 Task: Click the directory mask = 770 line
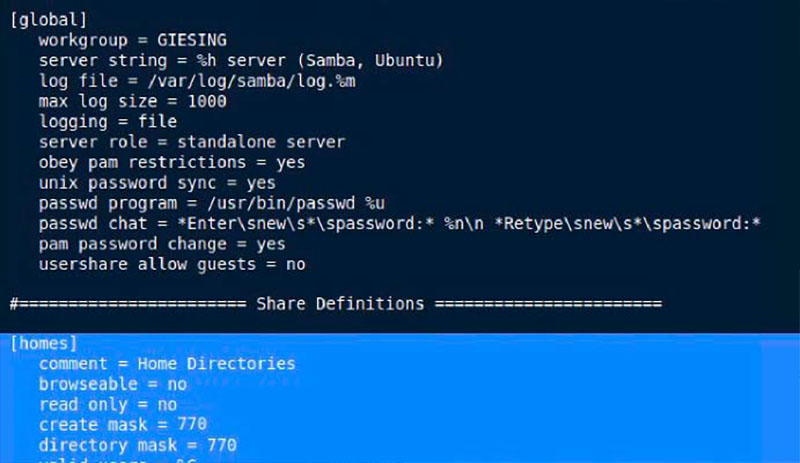137,445
